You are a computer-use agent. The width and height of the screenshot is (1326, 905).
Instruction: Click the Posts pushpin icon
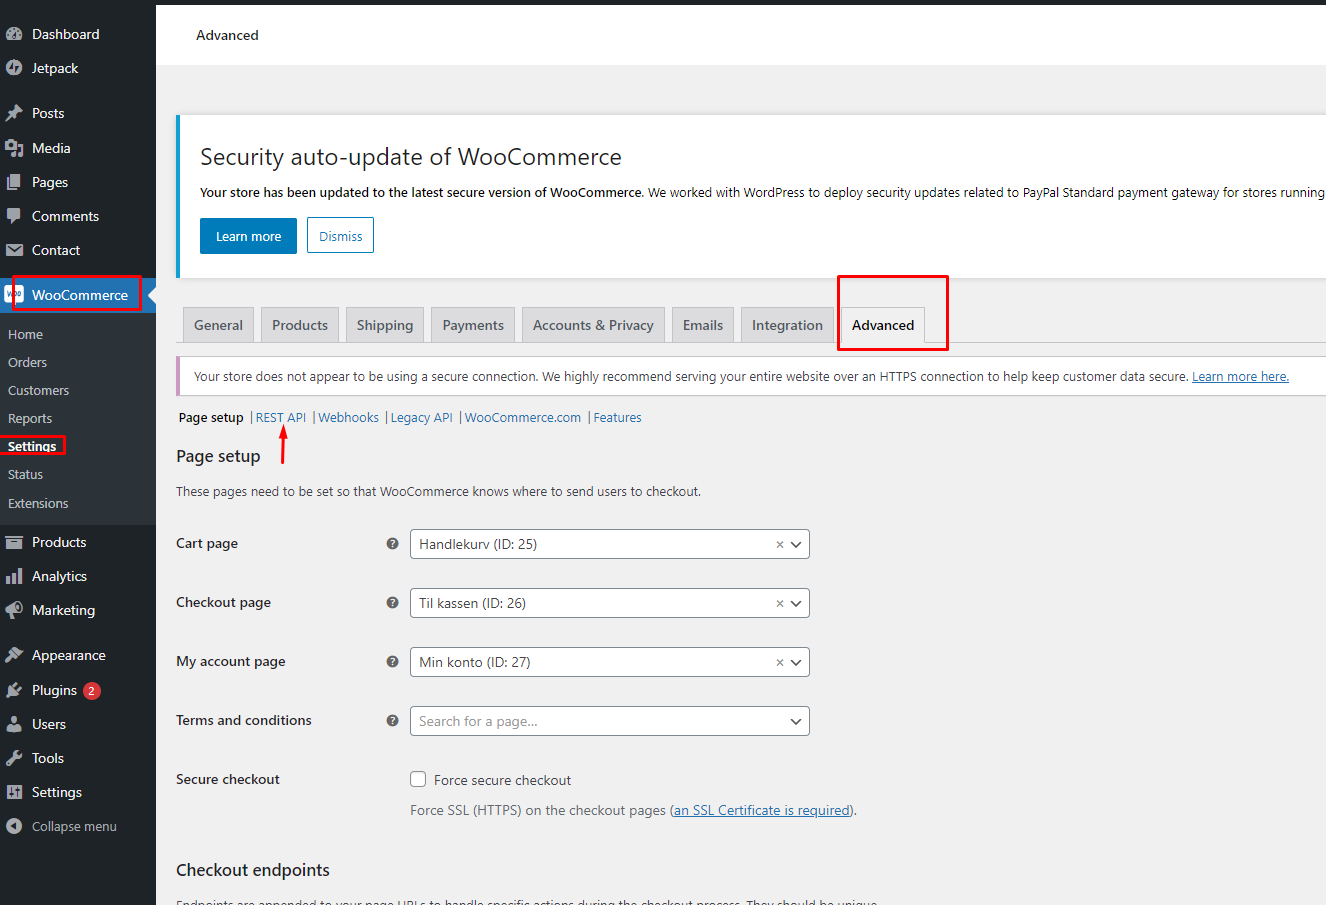(x=14, y=113)
